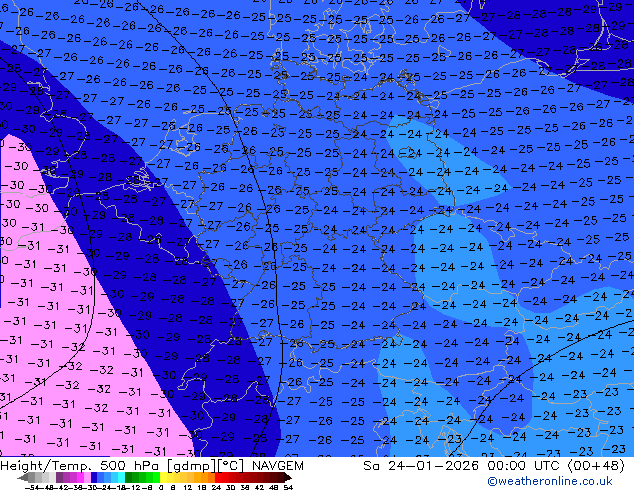Click the bright red legend swatch above 24

[x=218, y=477]
